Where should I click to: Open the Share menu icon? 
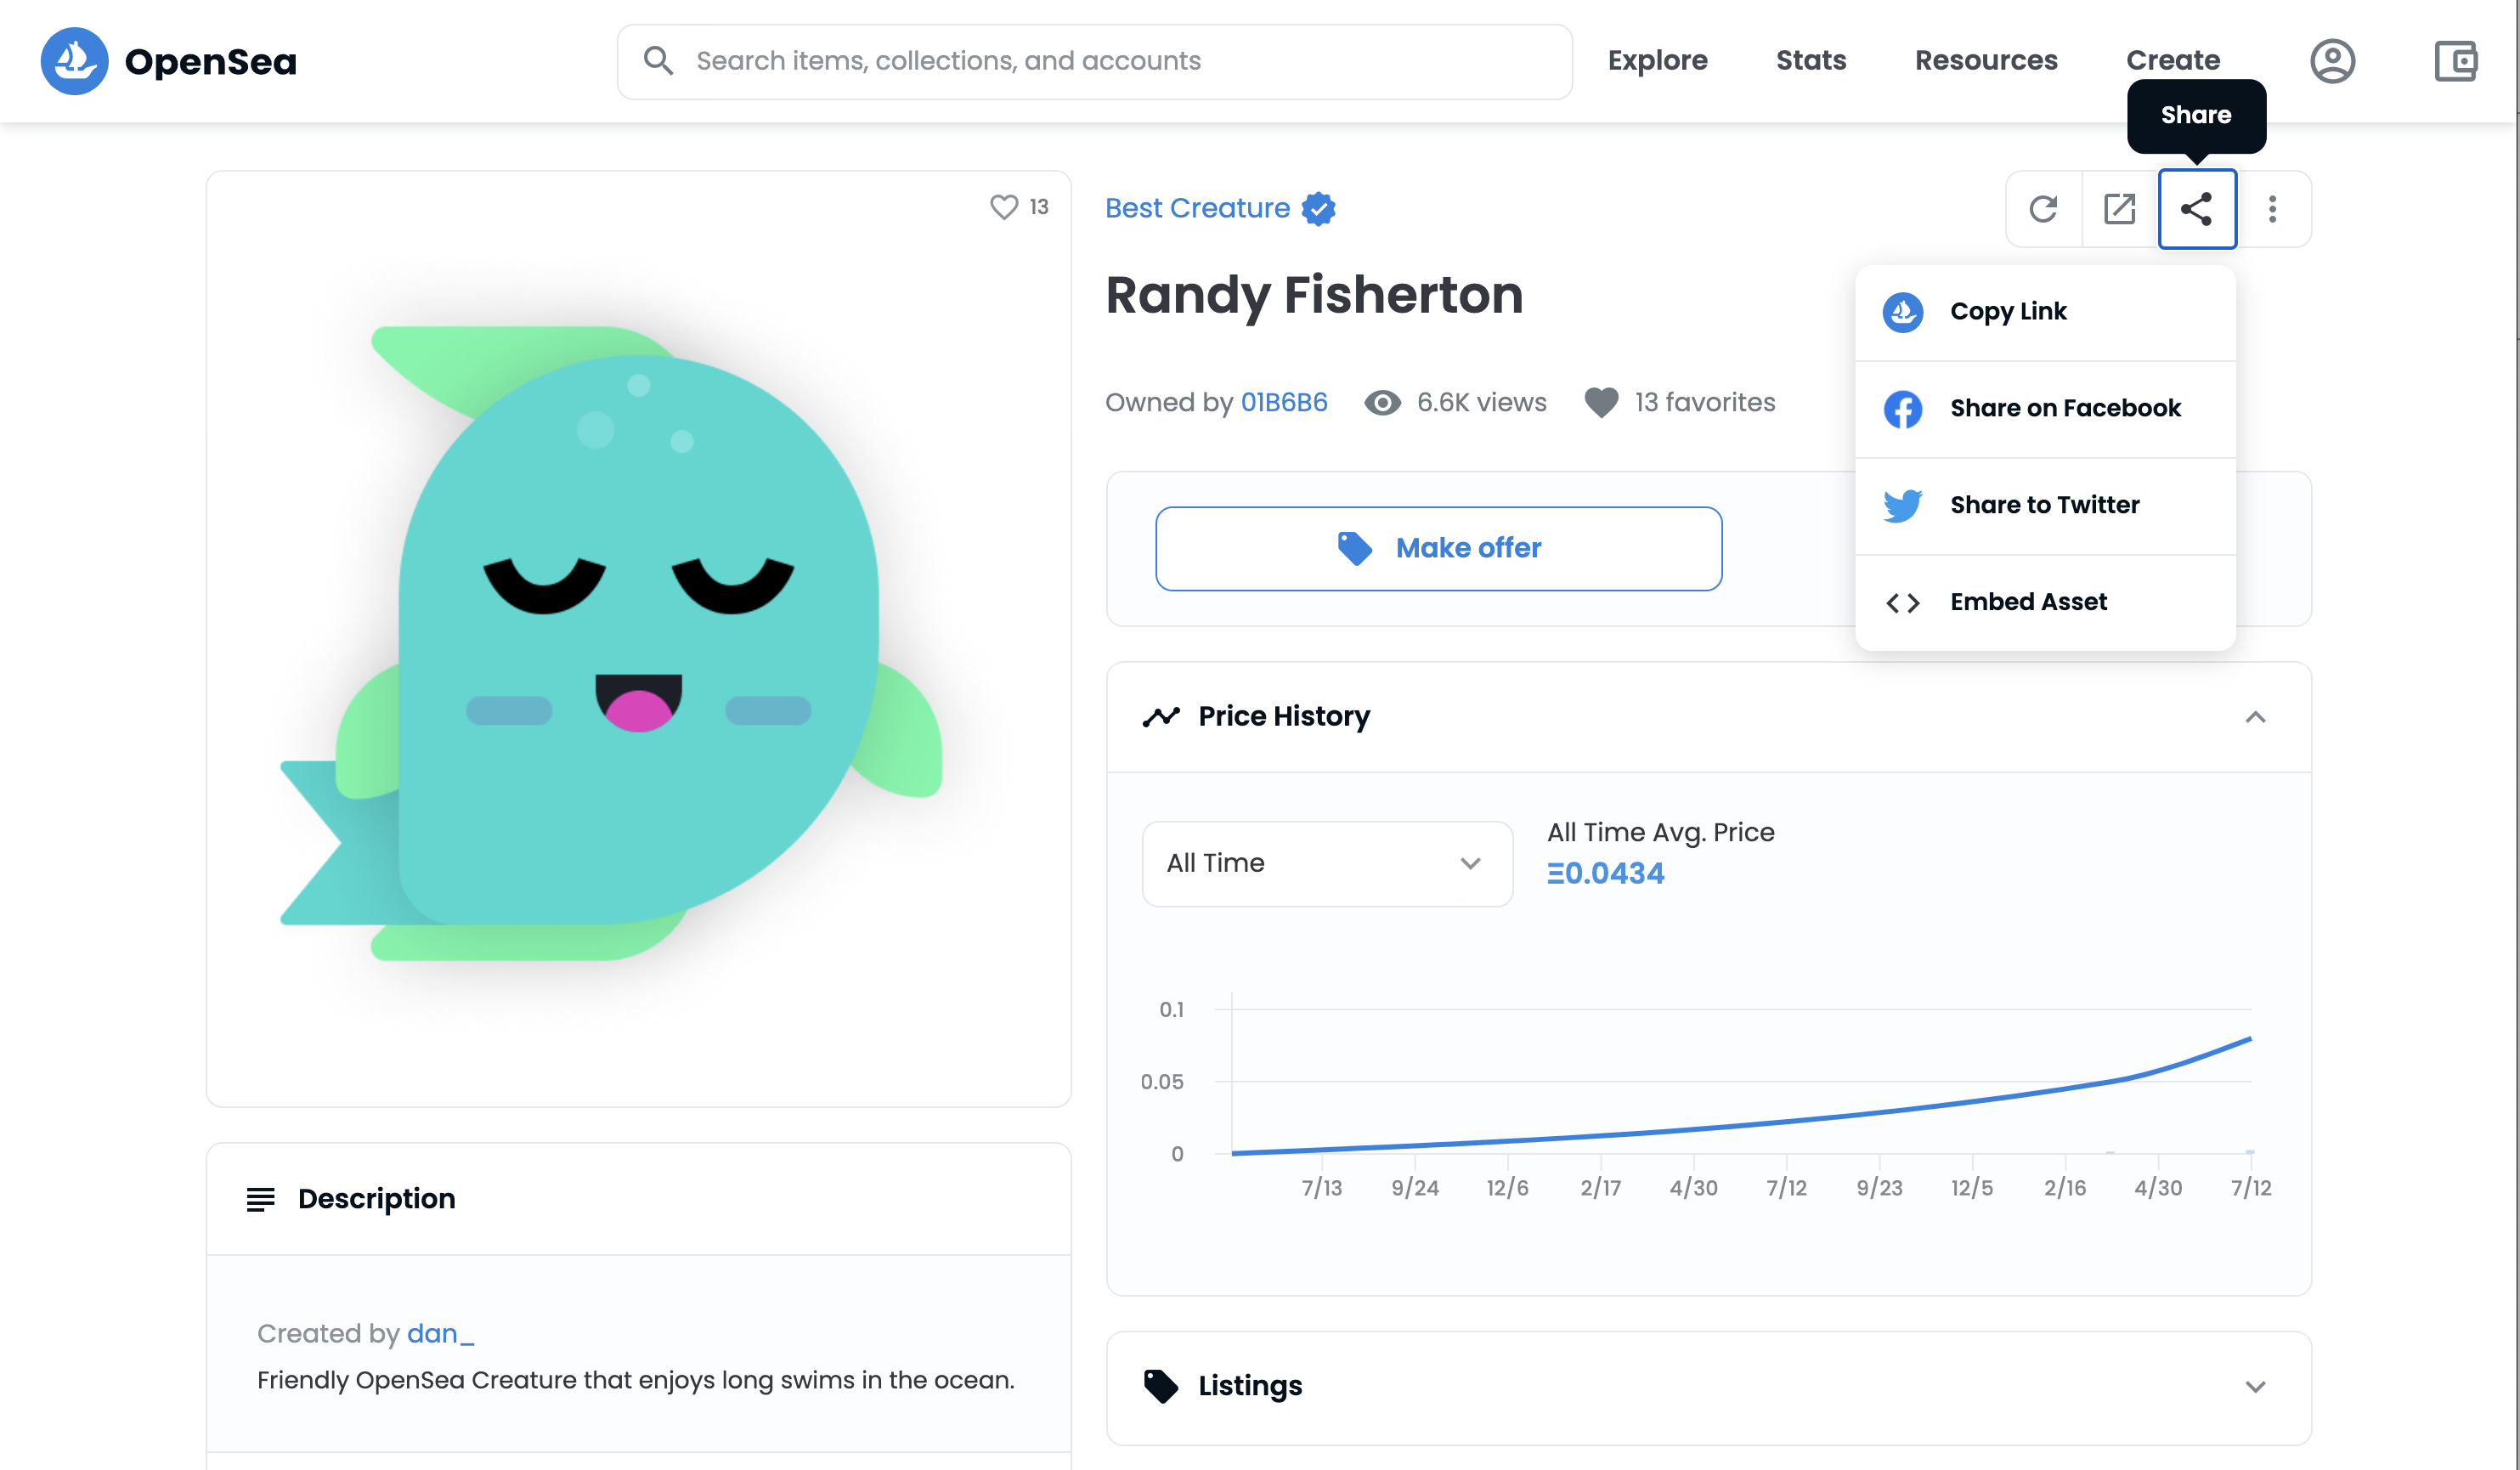pos(2197,209)
